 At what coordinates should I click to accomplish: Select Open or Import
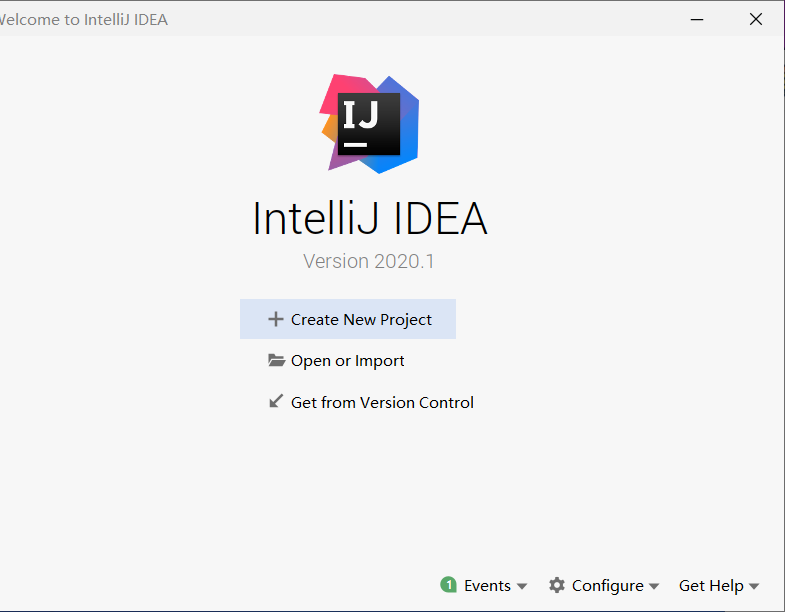(x=348, y=361)
